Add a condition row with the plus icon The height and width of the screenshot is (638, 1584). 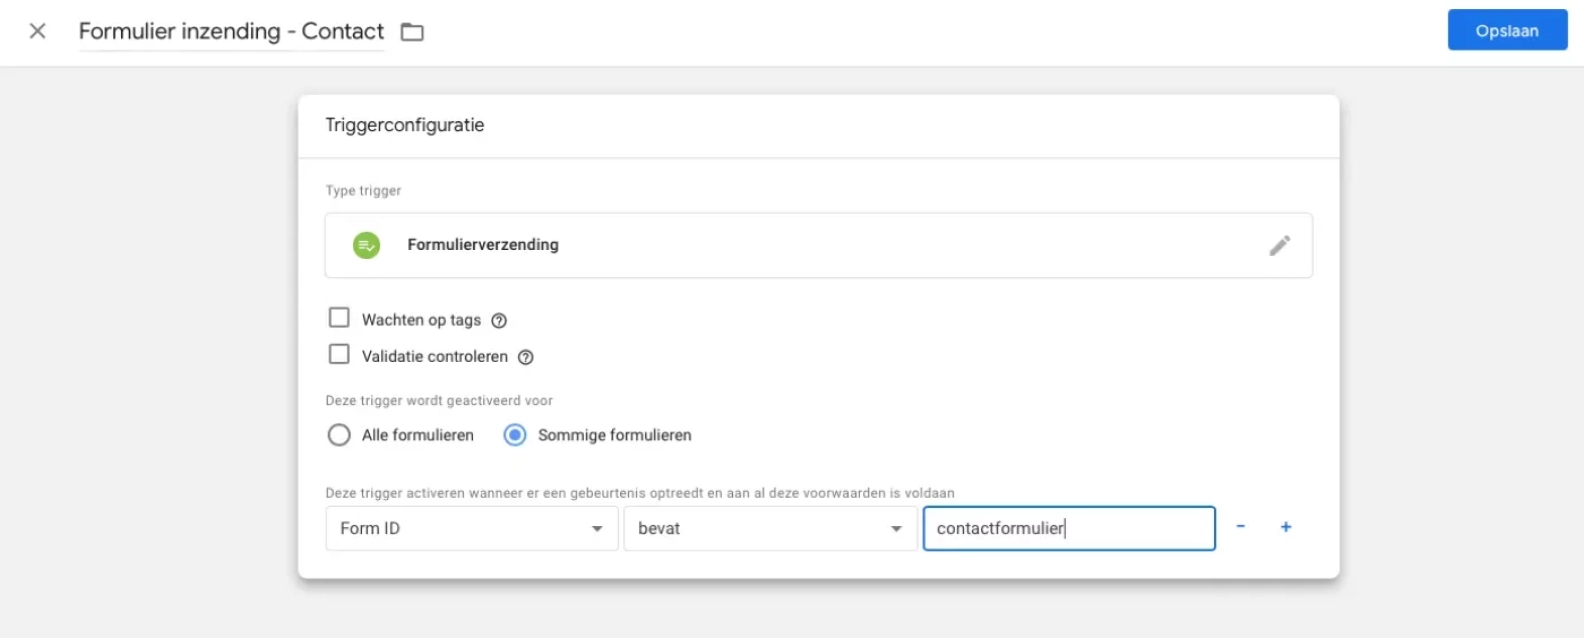(x=1286, y=527)
